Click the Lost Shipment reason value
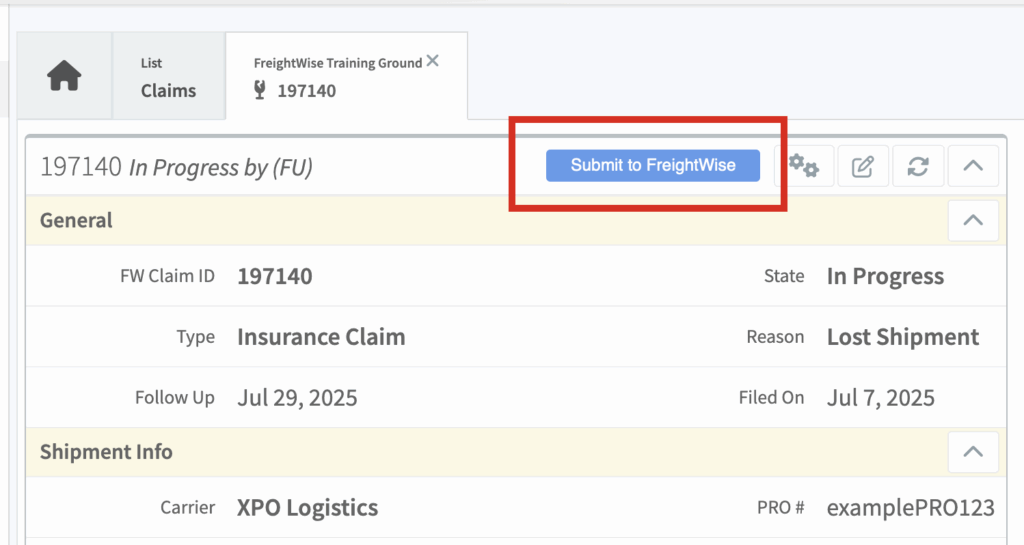Viewport: 1024px width, 545px height. click(902, 337)
